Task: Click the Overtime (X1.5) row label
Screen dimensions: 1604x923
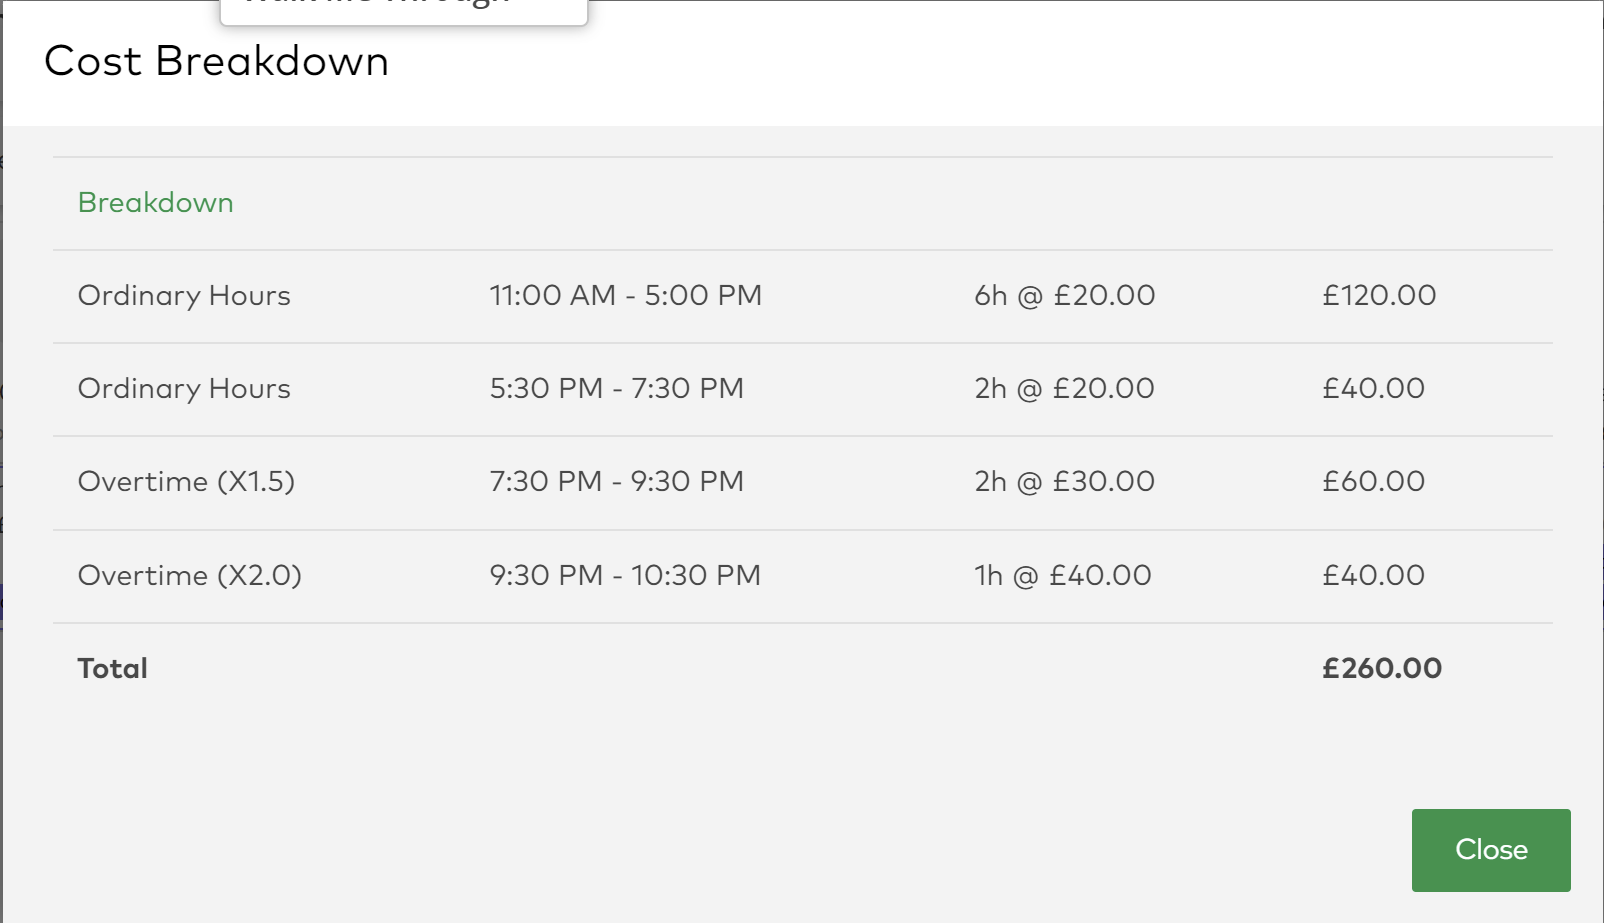Action: click(186, 481)
